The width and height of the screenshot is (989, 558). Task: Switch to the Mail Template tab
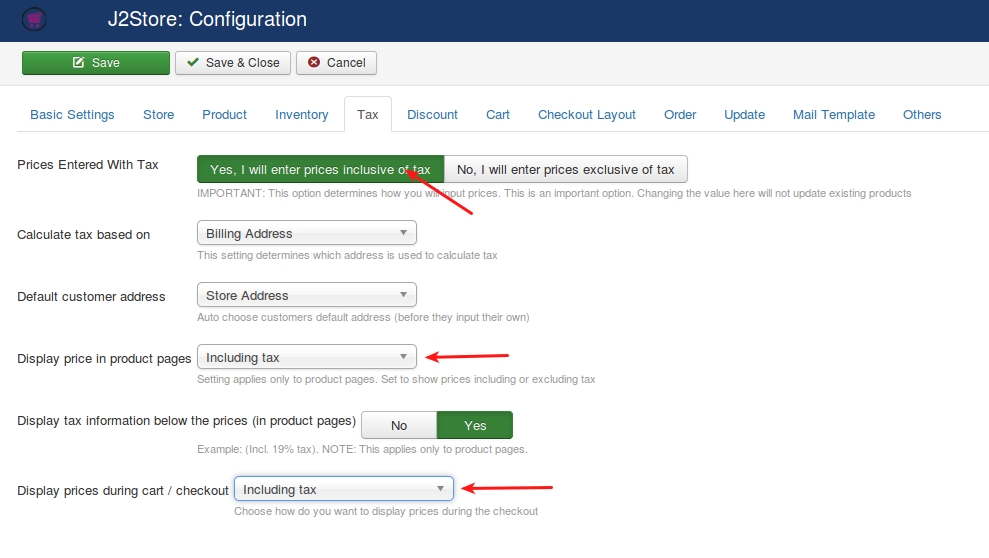point(834,115)
